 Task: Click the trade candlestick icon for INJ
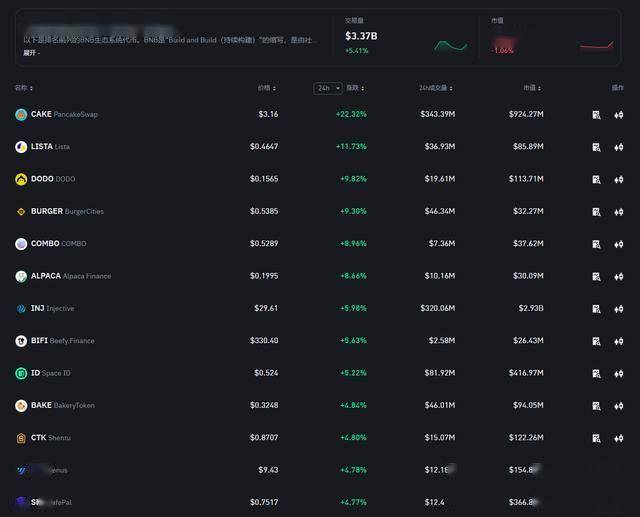pos(619,309)
